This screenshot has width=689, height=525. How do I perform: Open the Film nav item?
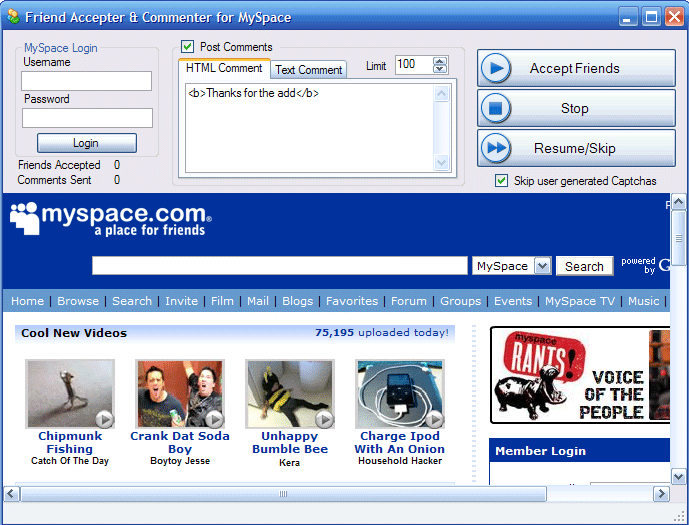click(222, 301)
